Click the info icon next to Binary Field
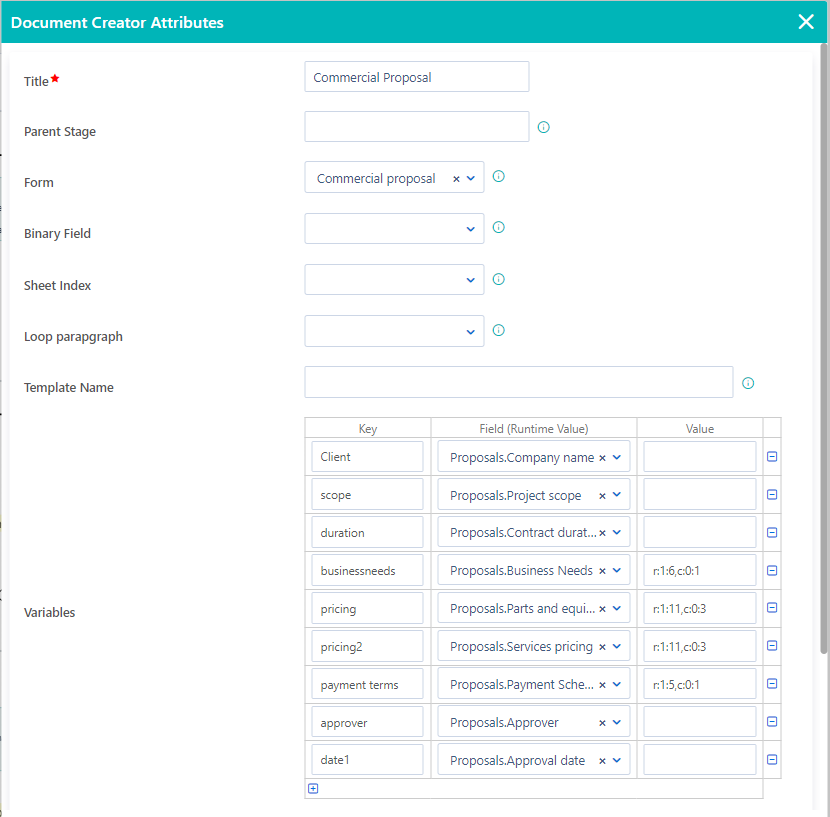Screen dimensions: 830x817 pos(498,227)
